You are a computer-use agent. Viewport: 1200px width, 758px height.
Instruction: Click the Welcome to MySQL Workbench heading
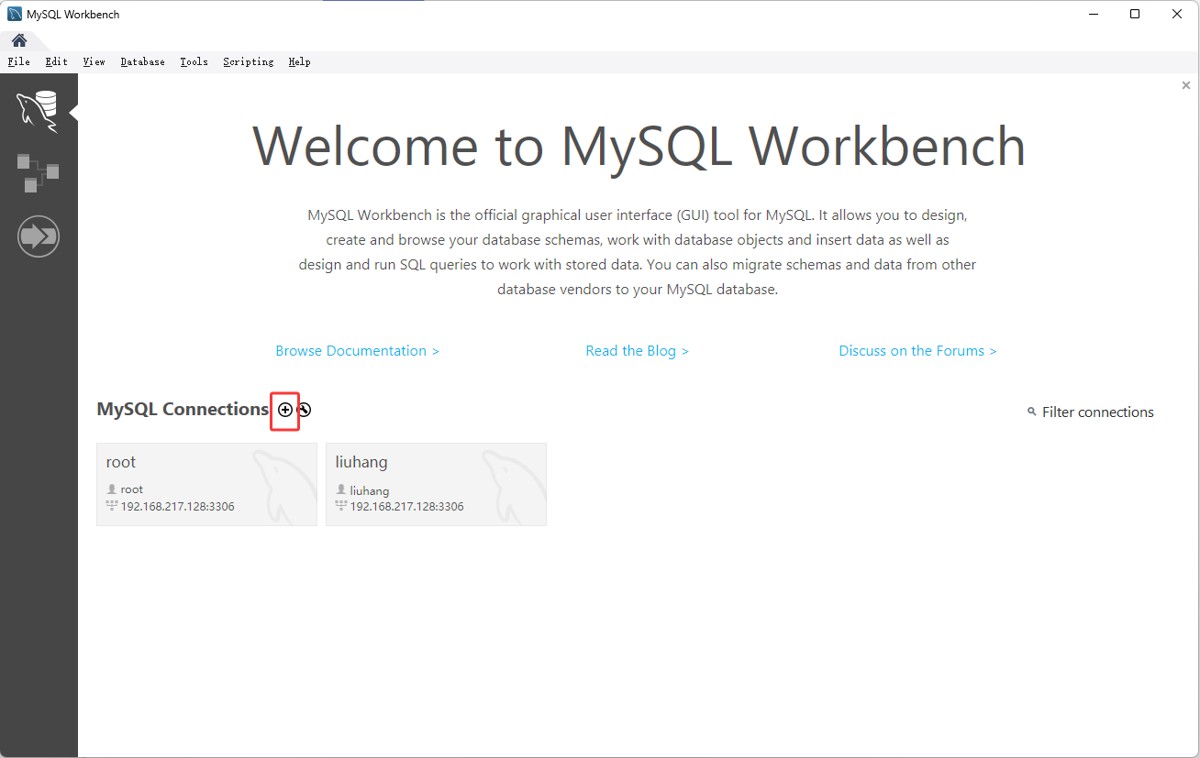639,146
